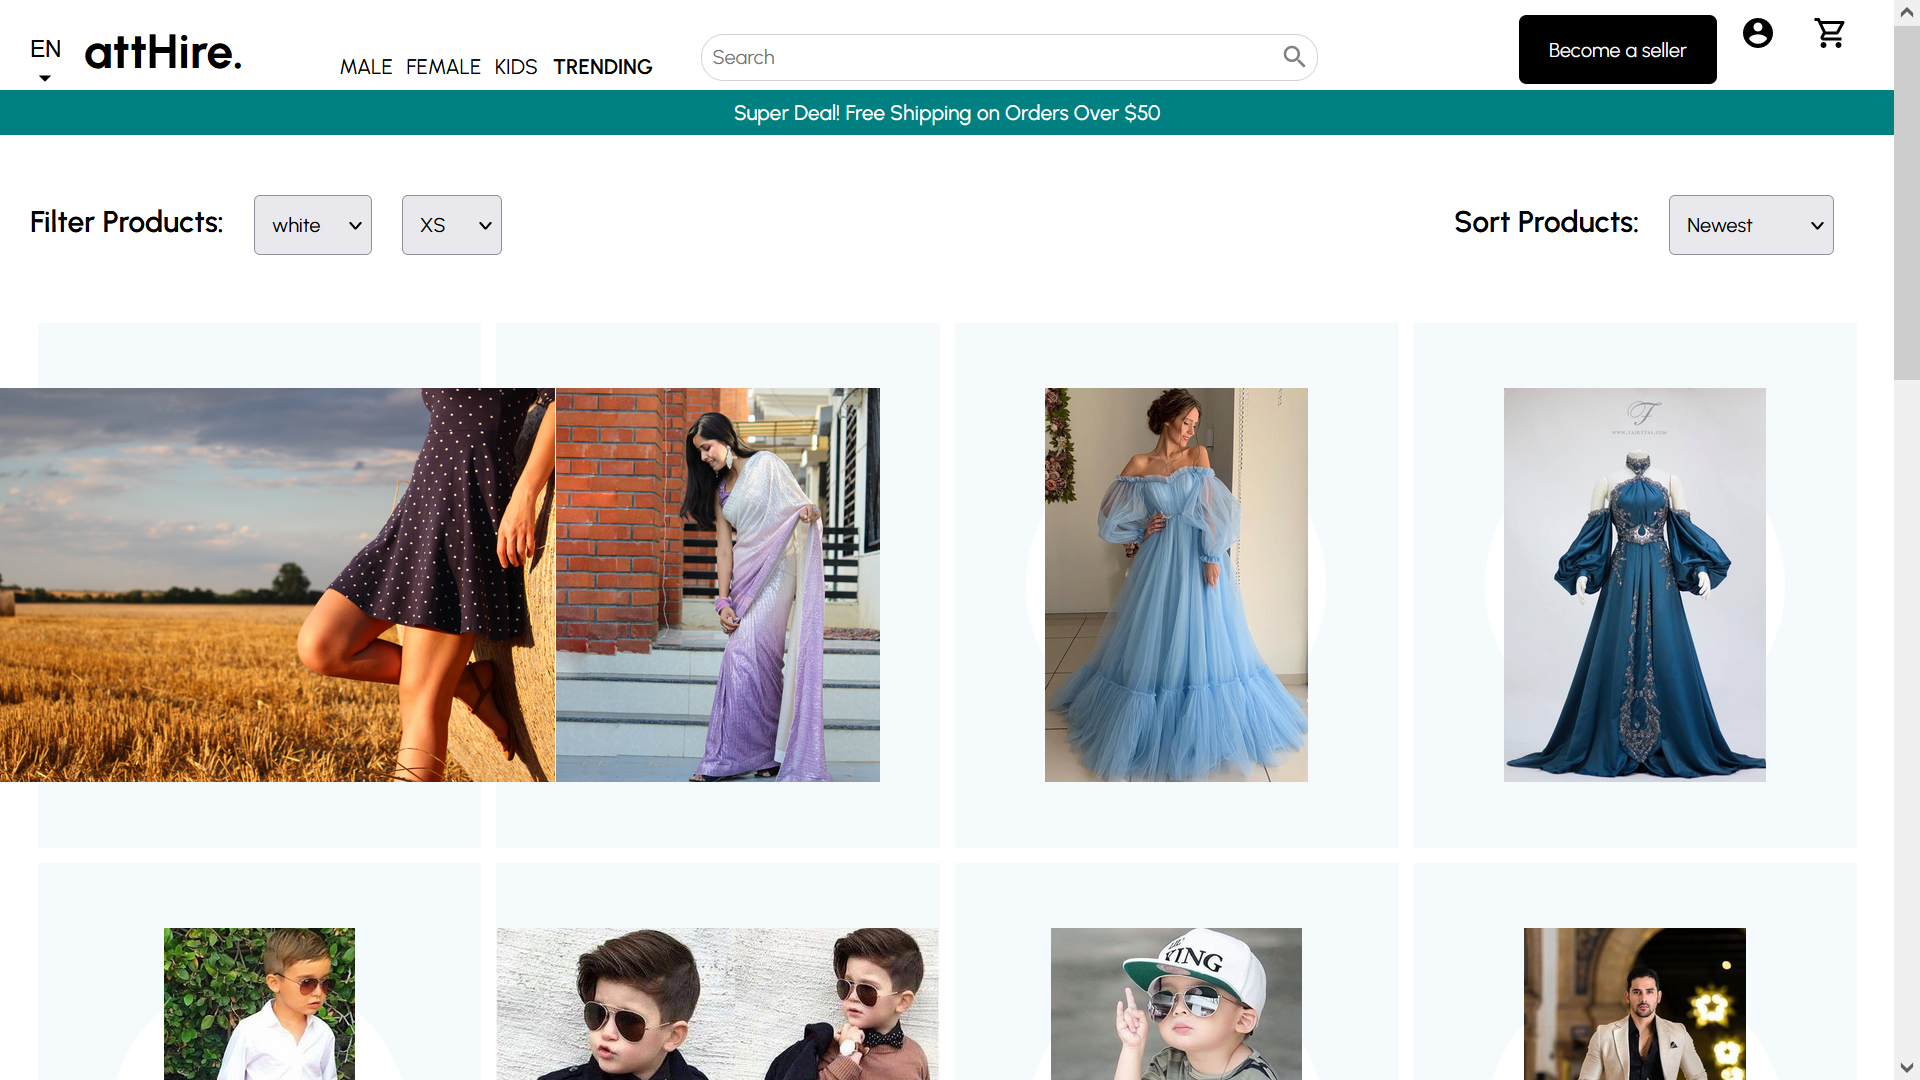1920x1080 pixels.
Task: Open the shopping cart
Action: pos(1830,33)
